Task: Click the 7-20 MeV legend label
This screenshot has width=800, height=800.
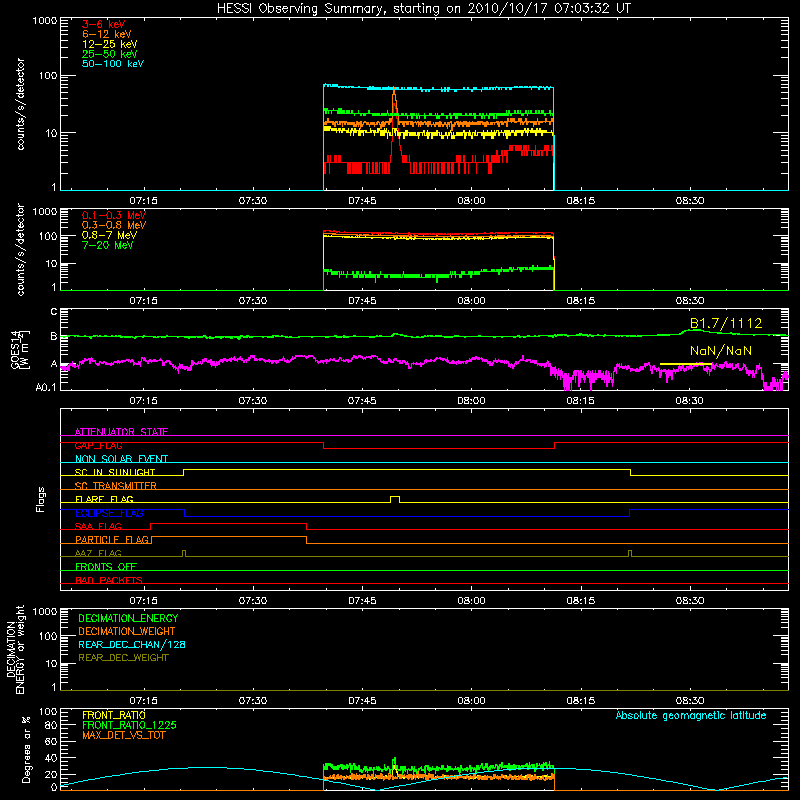Action: (107, 245)
